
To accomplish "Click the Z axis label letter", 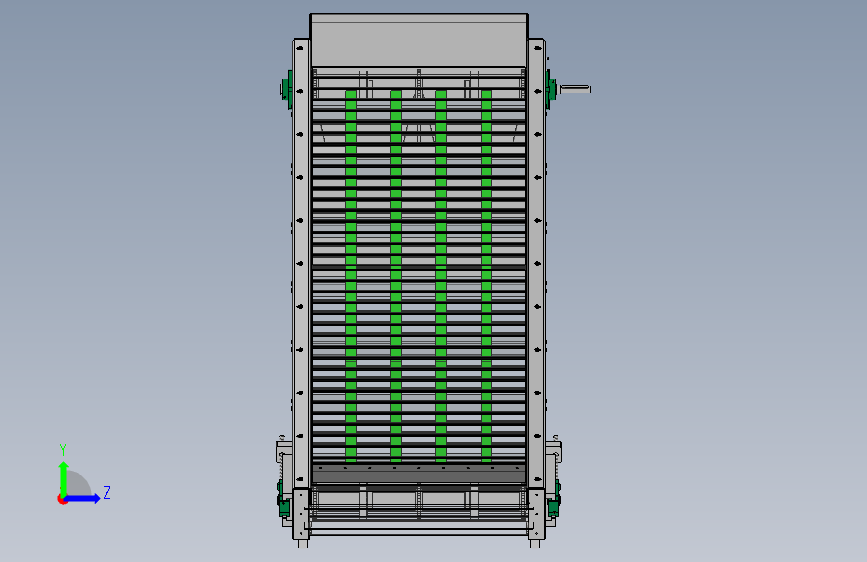I will coord(107,492).
